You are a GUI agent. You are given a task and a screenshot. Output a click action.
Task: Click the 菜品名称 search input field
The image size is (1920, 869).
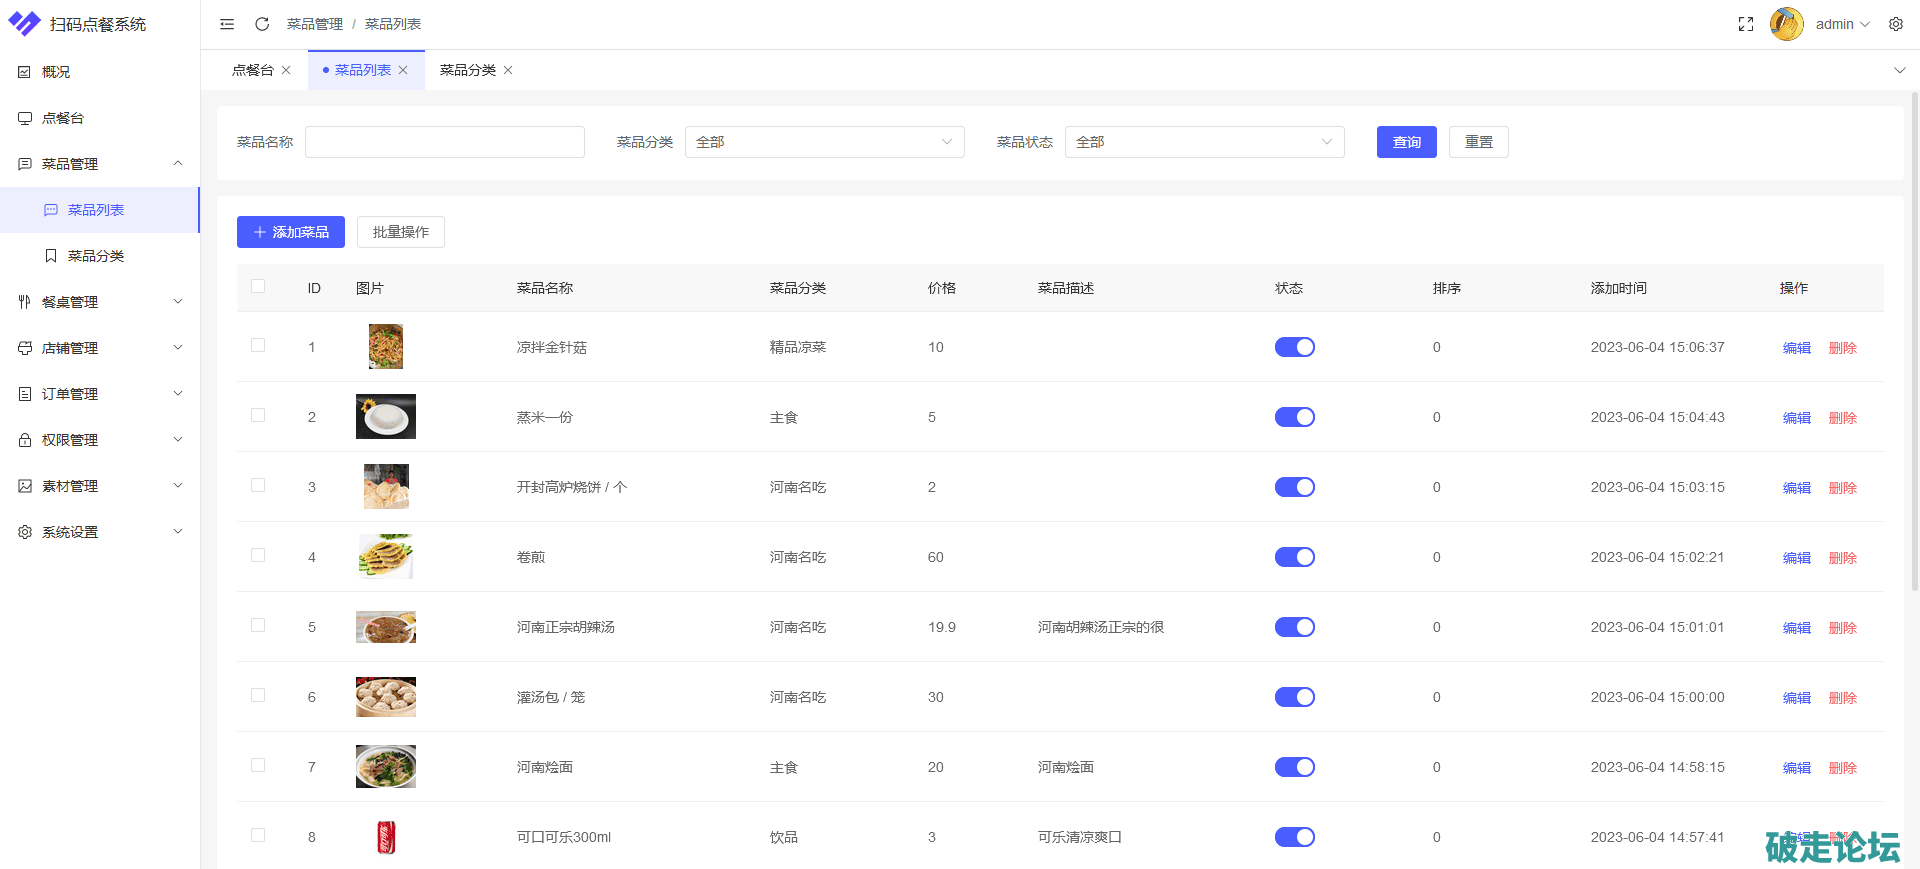[444, 142]
